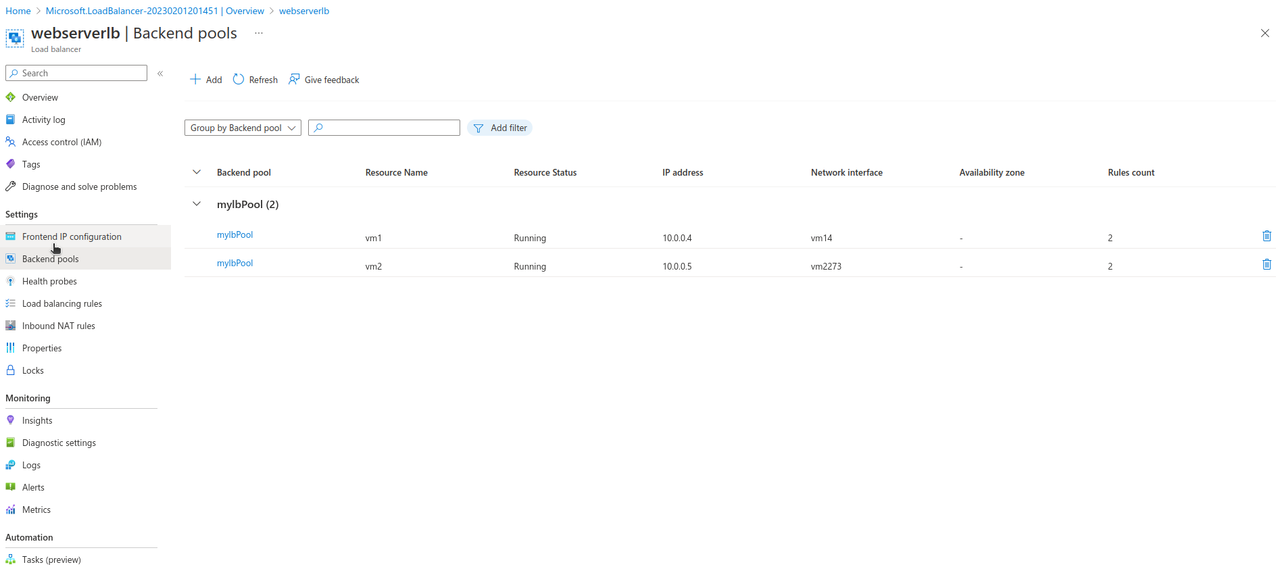Viewport: 1280px width, 575px height.
Task: Click the Frontend IP configuration icon
Action: click(11, 236)
